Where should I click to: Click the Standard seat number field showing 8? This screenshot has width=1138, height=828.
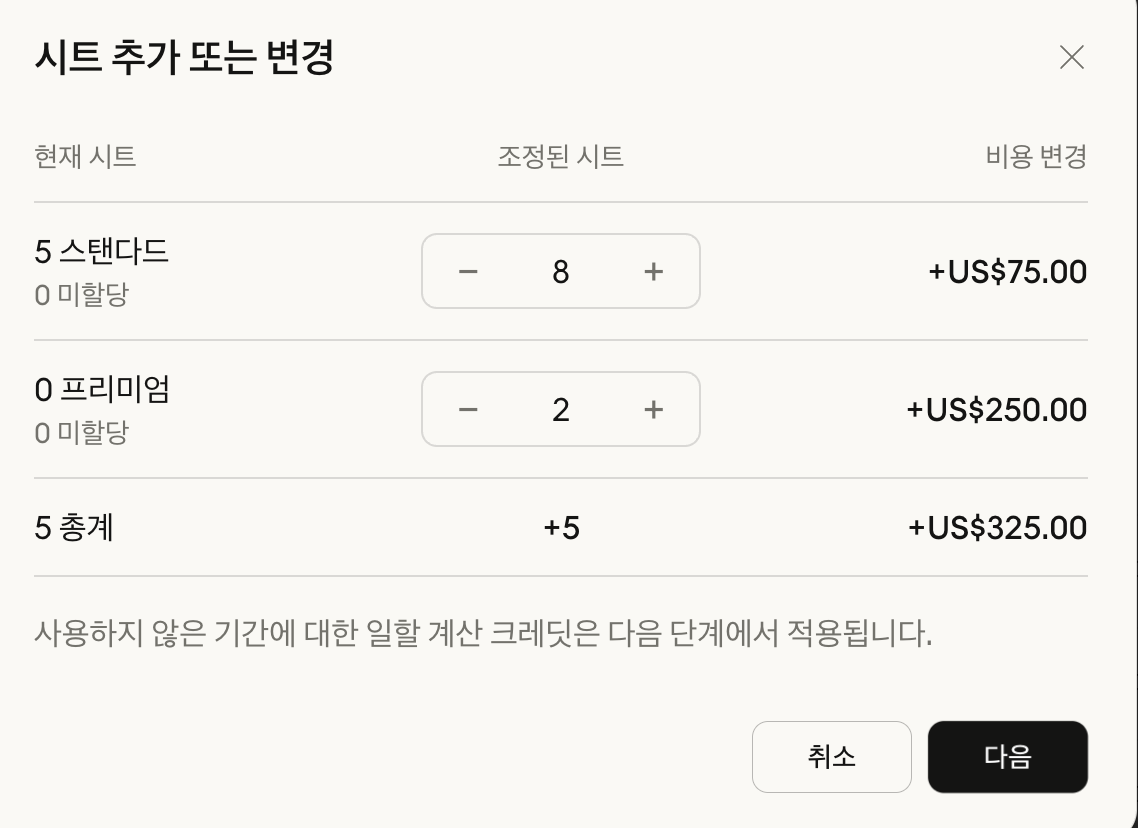pyautogui.click(x=561, y=271)
